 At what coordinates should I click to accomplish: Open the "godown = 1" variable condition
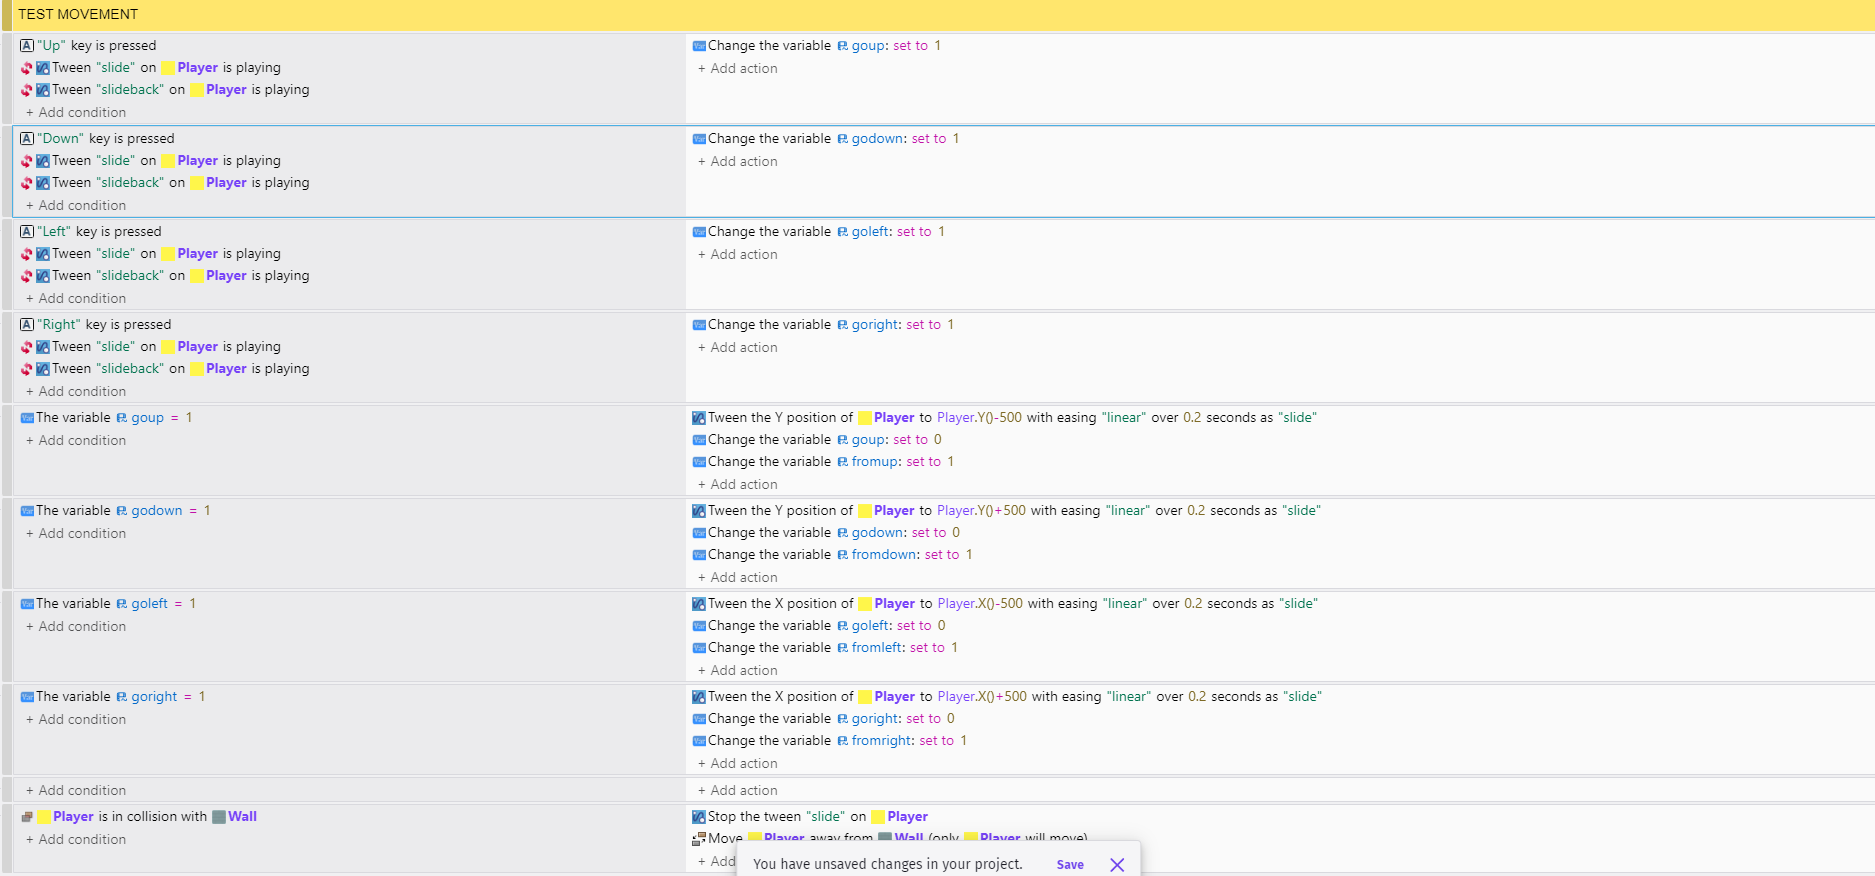pos(116,511)
